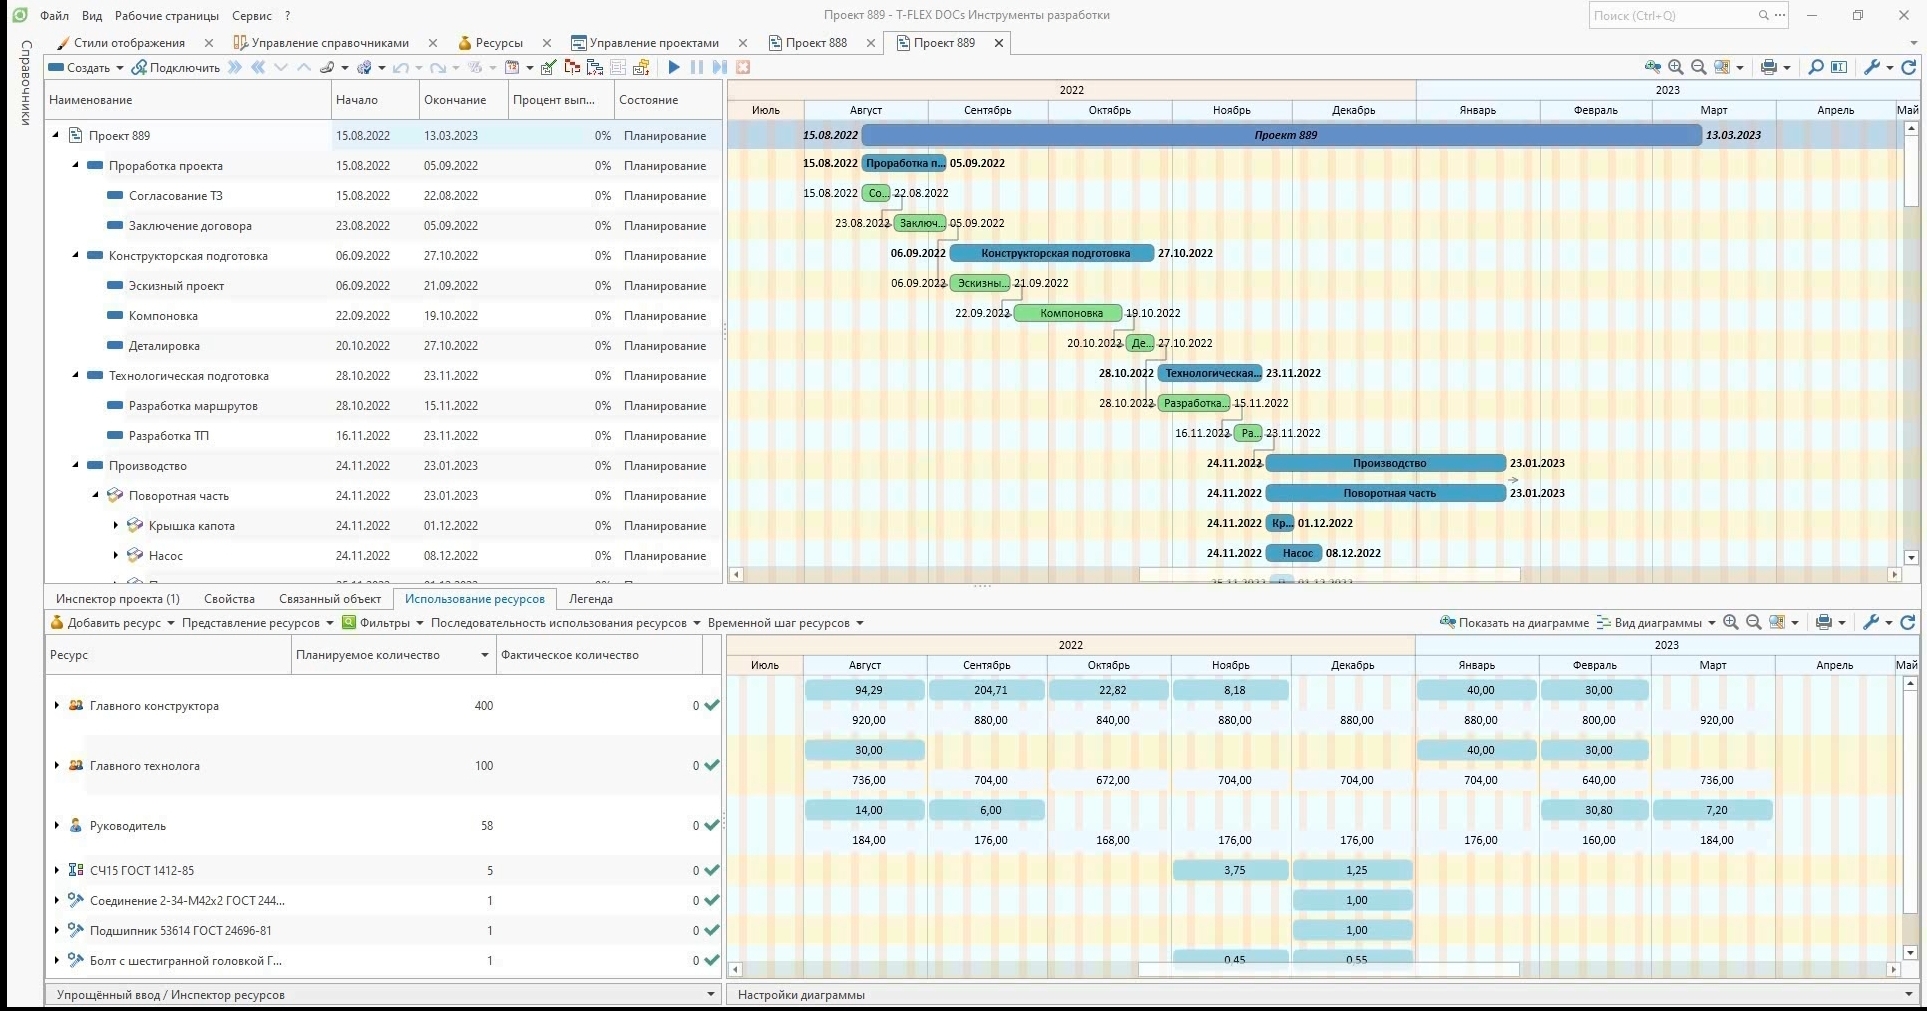1927x1011 pixels.
Task: Click the search magnifier icon in upper toolbar
Action: pos(1816,68)
